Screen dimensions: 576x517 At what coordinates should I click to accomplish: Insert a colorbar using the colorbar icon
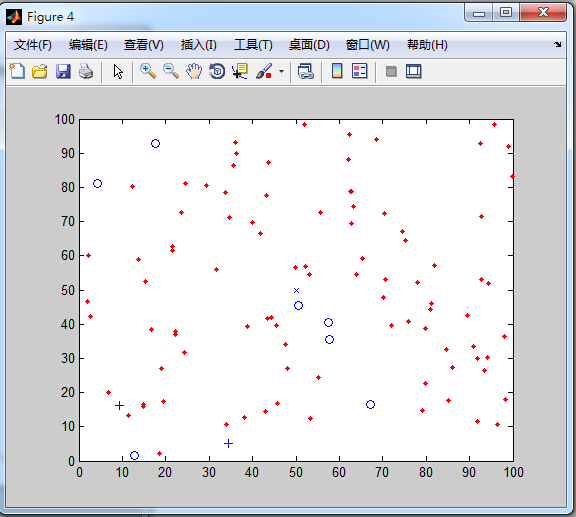(x=337, y=71)
